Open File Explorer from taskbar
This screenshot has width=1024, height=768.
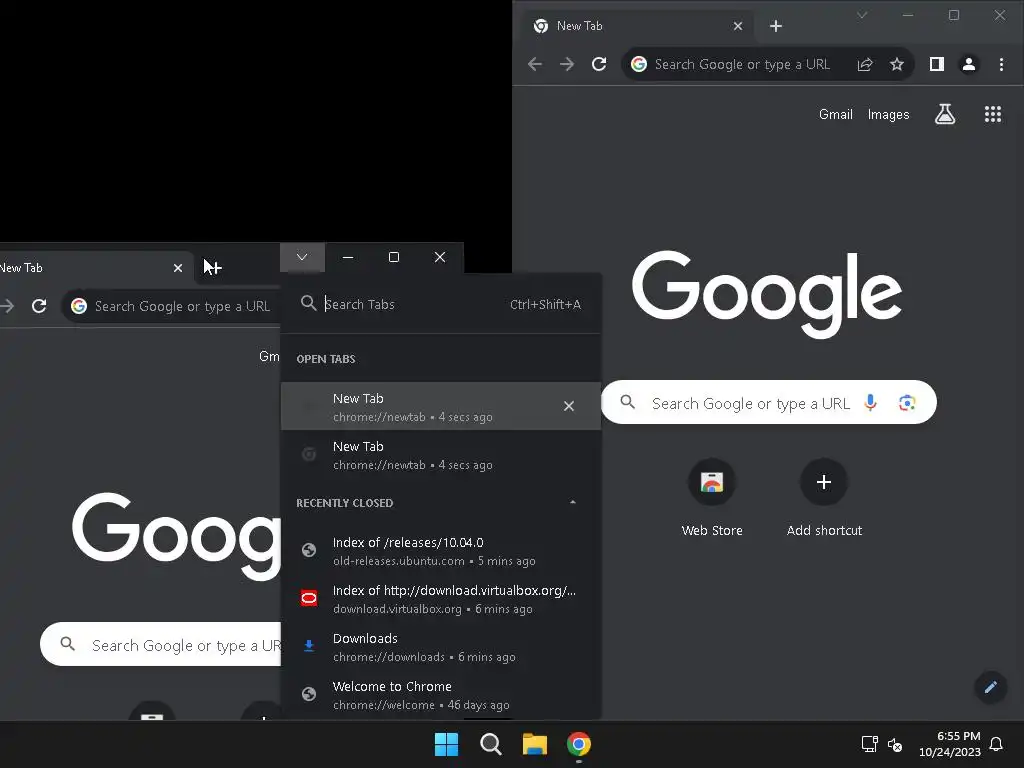(x=534, y=744)
